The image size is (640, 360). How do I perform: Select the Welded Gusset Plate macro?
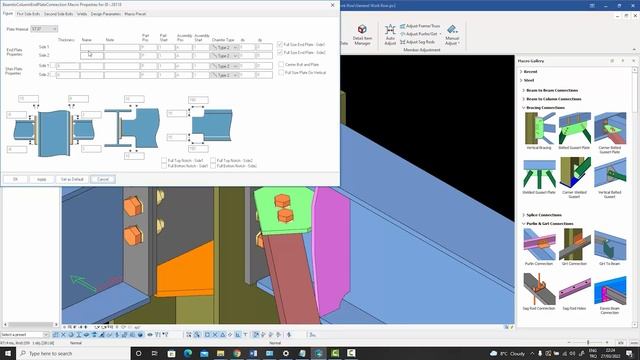click(539, 176)
